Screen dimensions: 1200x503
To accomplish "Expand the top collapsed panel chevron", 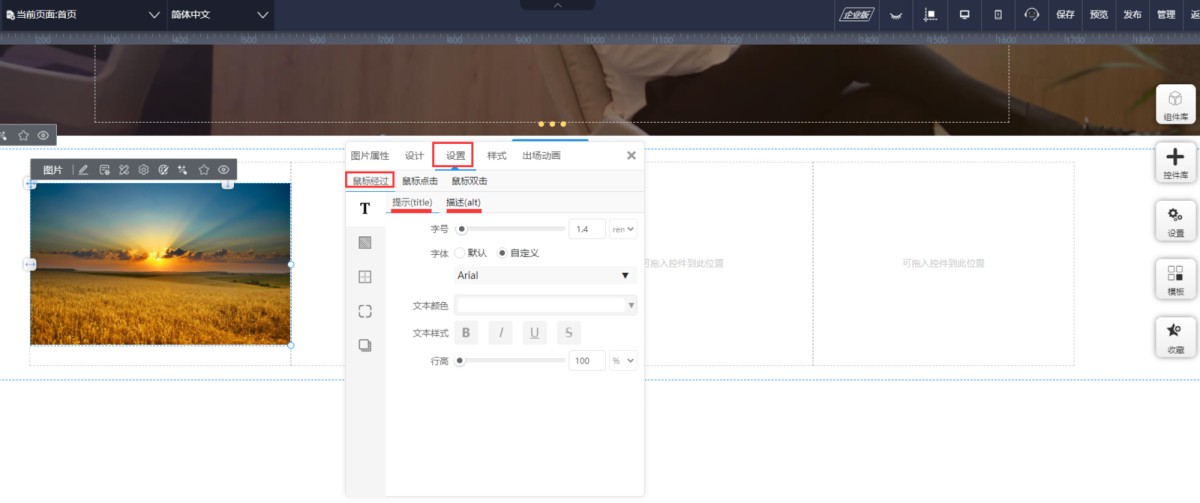I will (557, 5).
